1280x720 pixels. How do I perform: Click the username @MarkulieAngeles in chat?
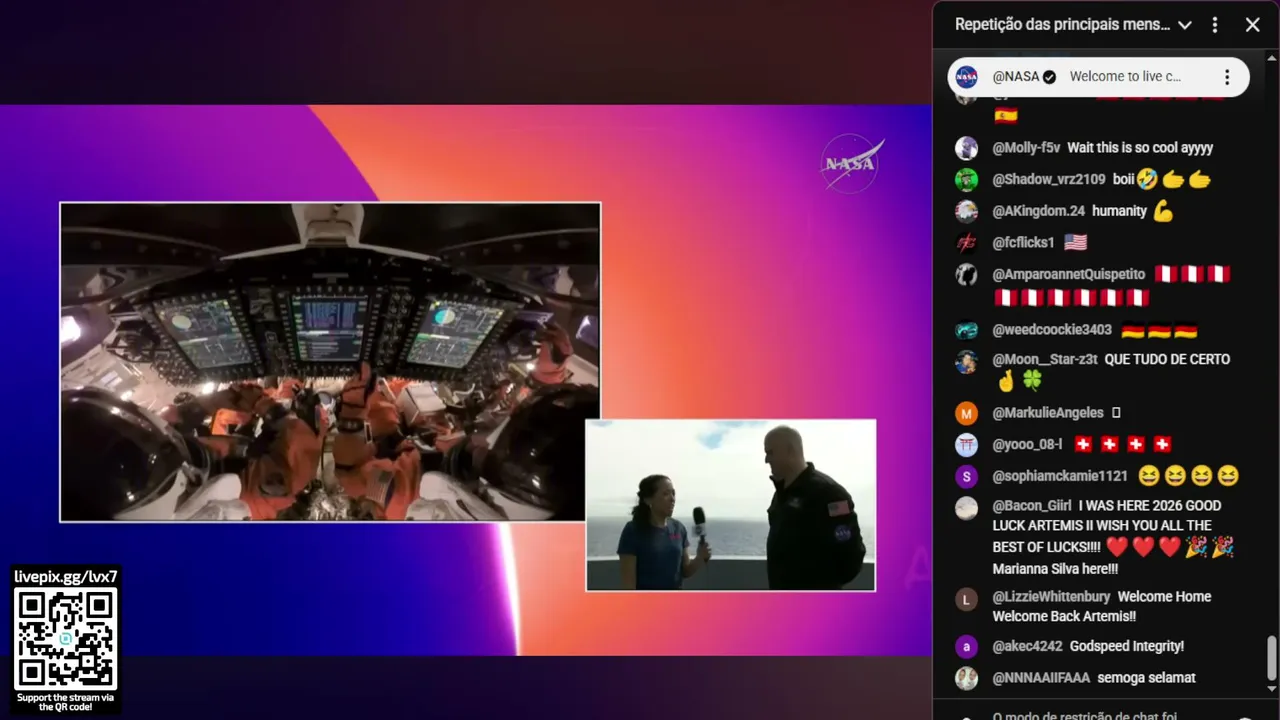click(1048, 413)
